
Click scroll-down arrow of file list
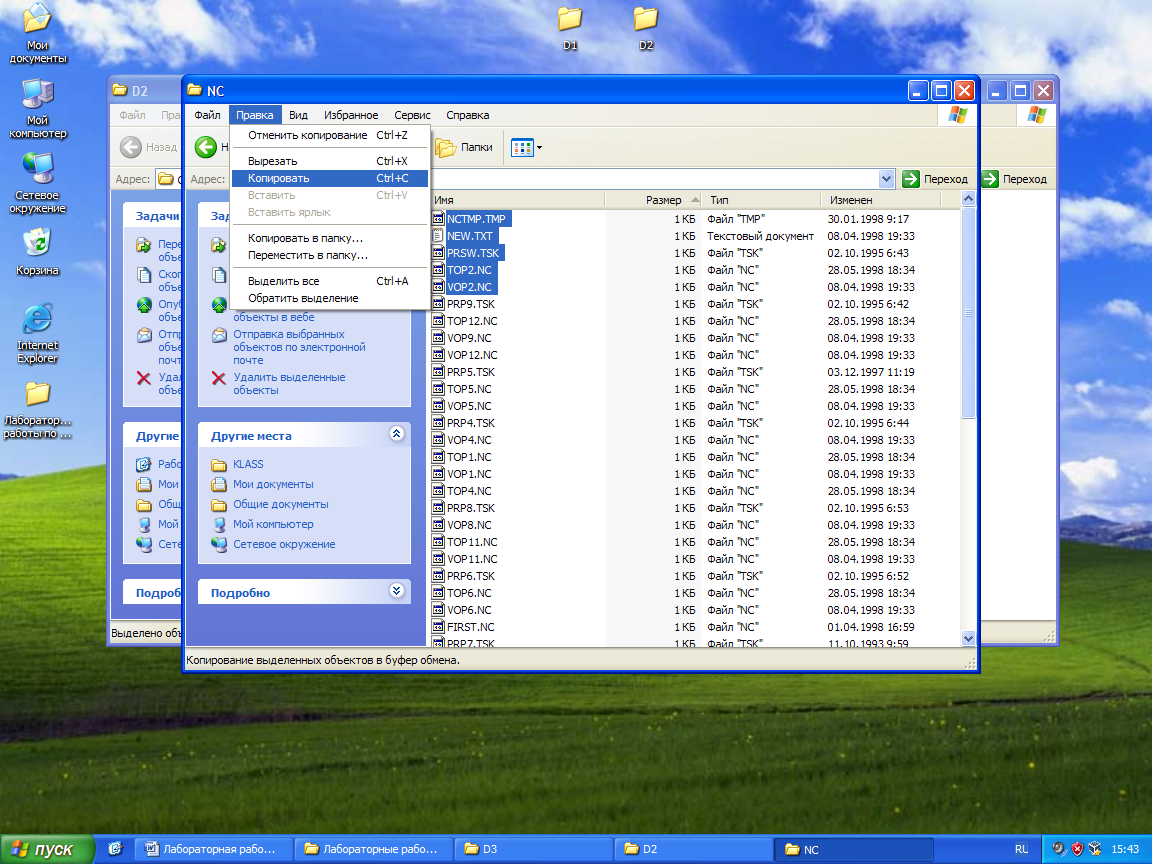click(x=968, y=638)
